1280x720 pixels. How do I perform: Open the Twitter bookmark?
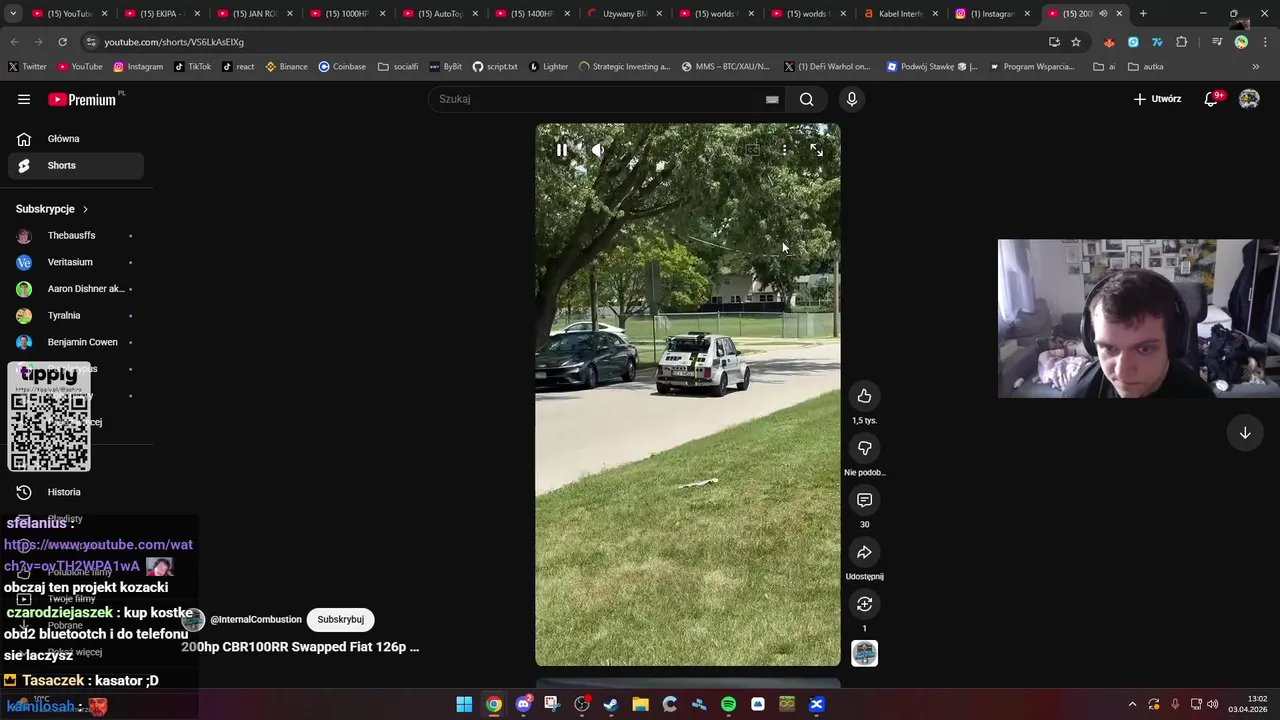coord(28,66)
